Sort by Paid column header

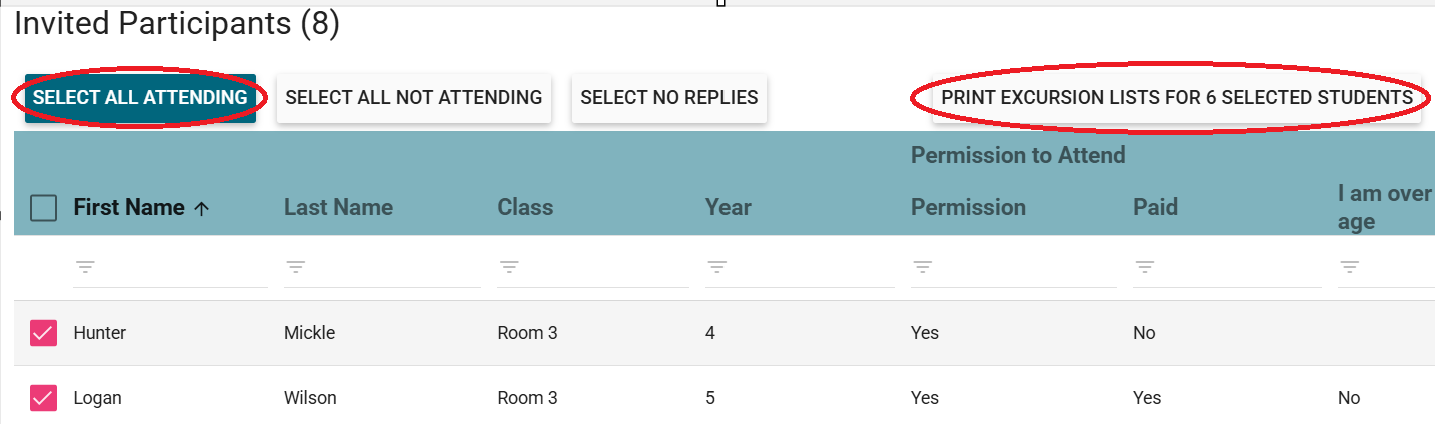[1155, 208]
